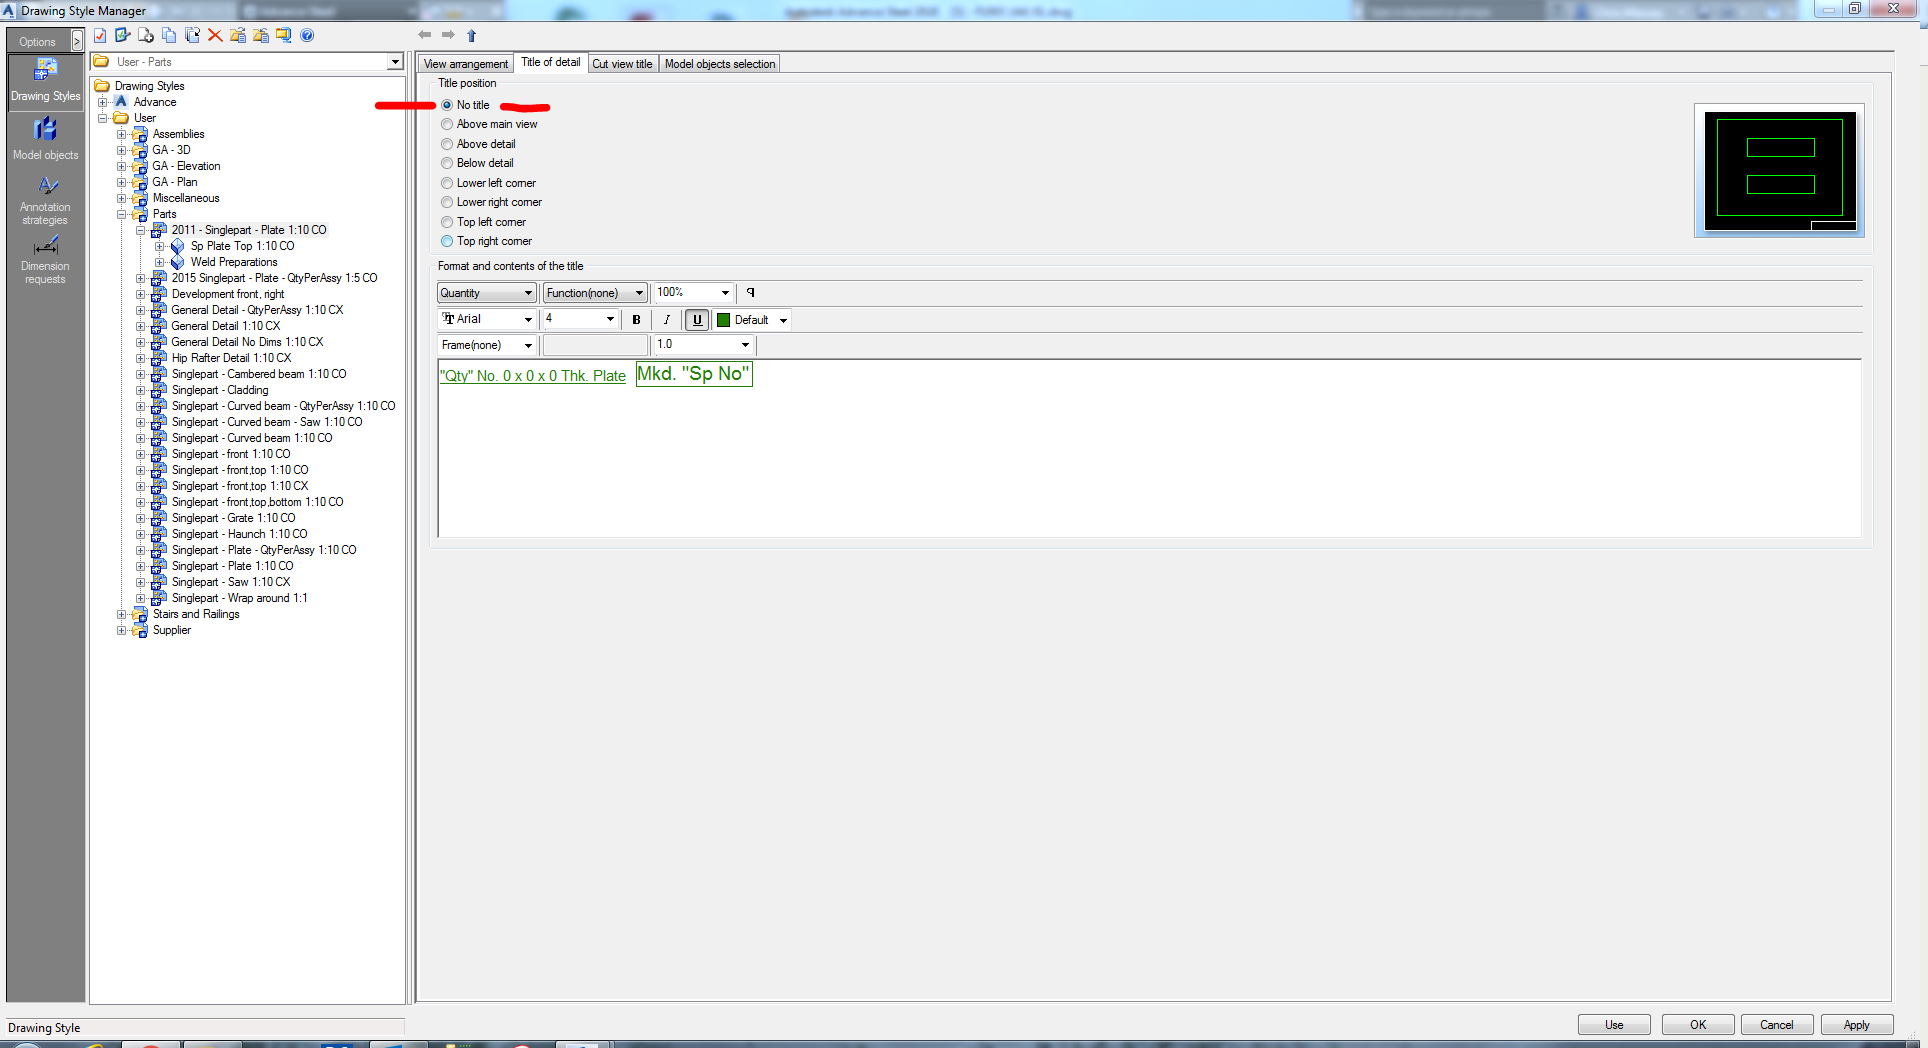
Task: Open the Function(none) dropdown
Action: coord(595,293)
